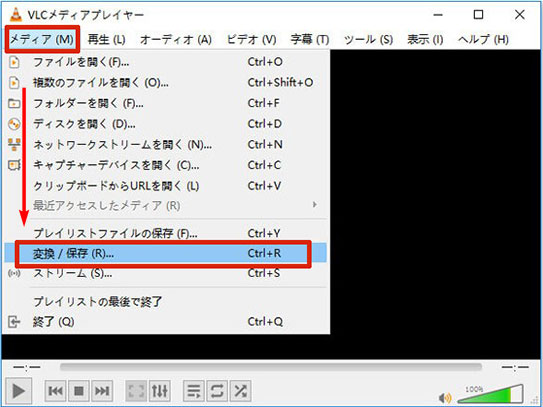Open the メディア (M) menu

42,39
